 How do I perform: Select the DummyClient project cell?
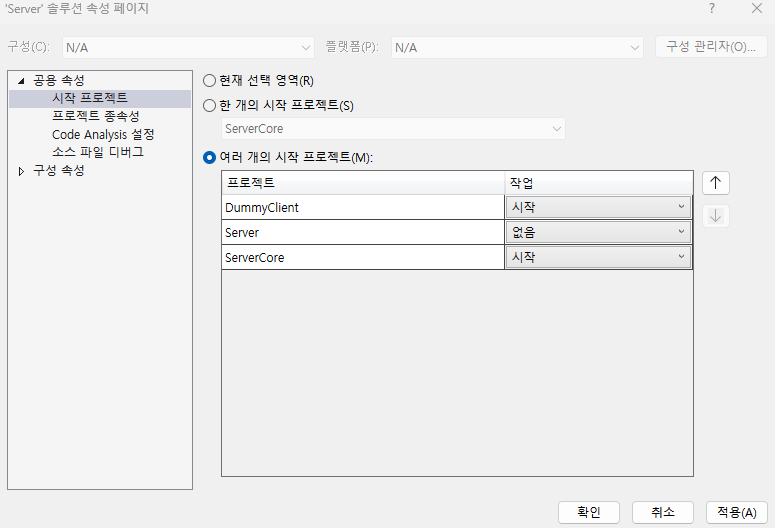click(x=363, y=207)
